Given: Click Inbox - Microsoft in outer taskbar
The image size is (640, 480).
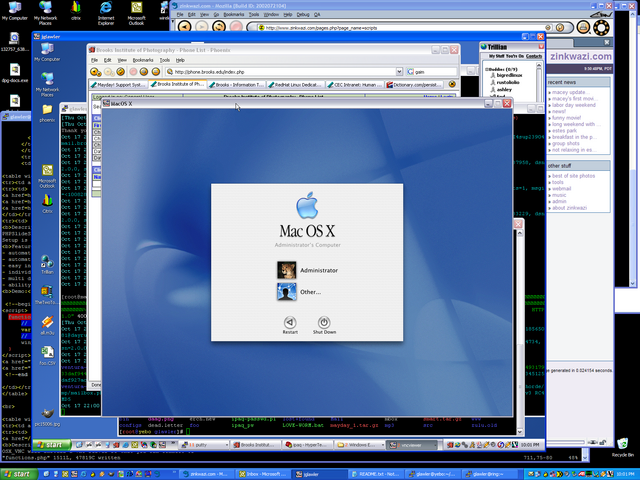Looking at the screenshot, I should pyautogui.click(x=264, y=474).
